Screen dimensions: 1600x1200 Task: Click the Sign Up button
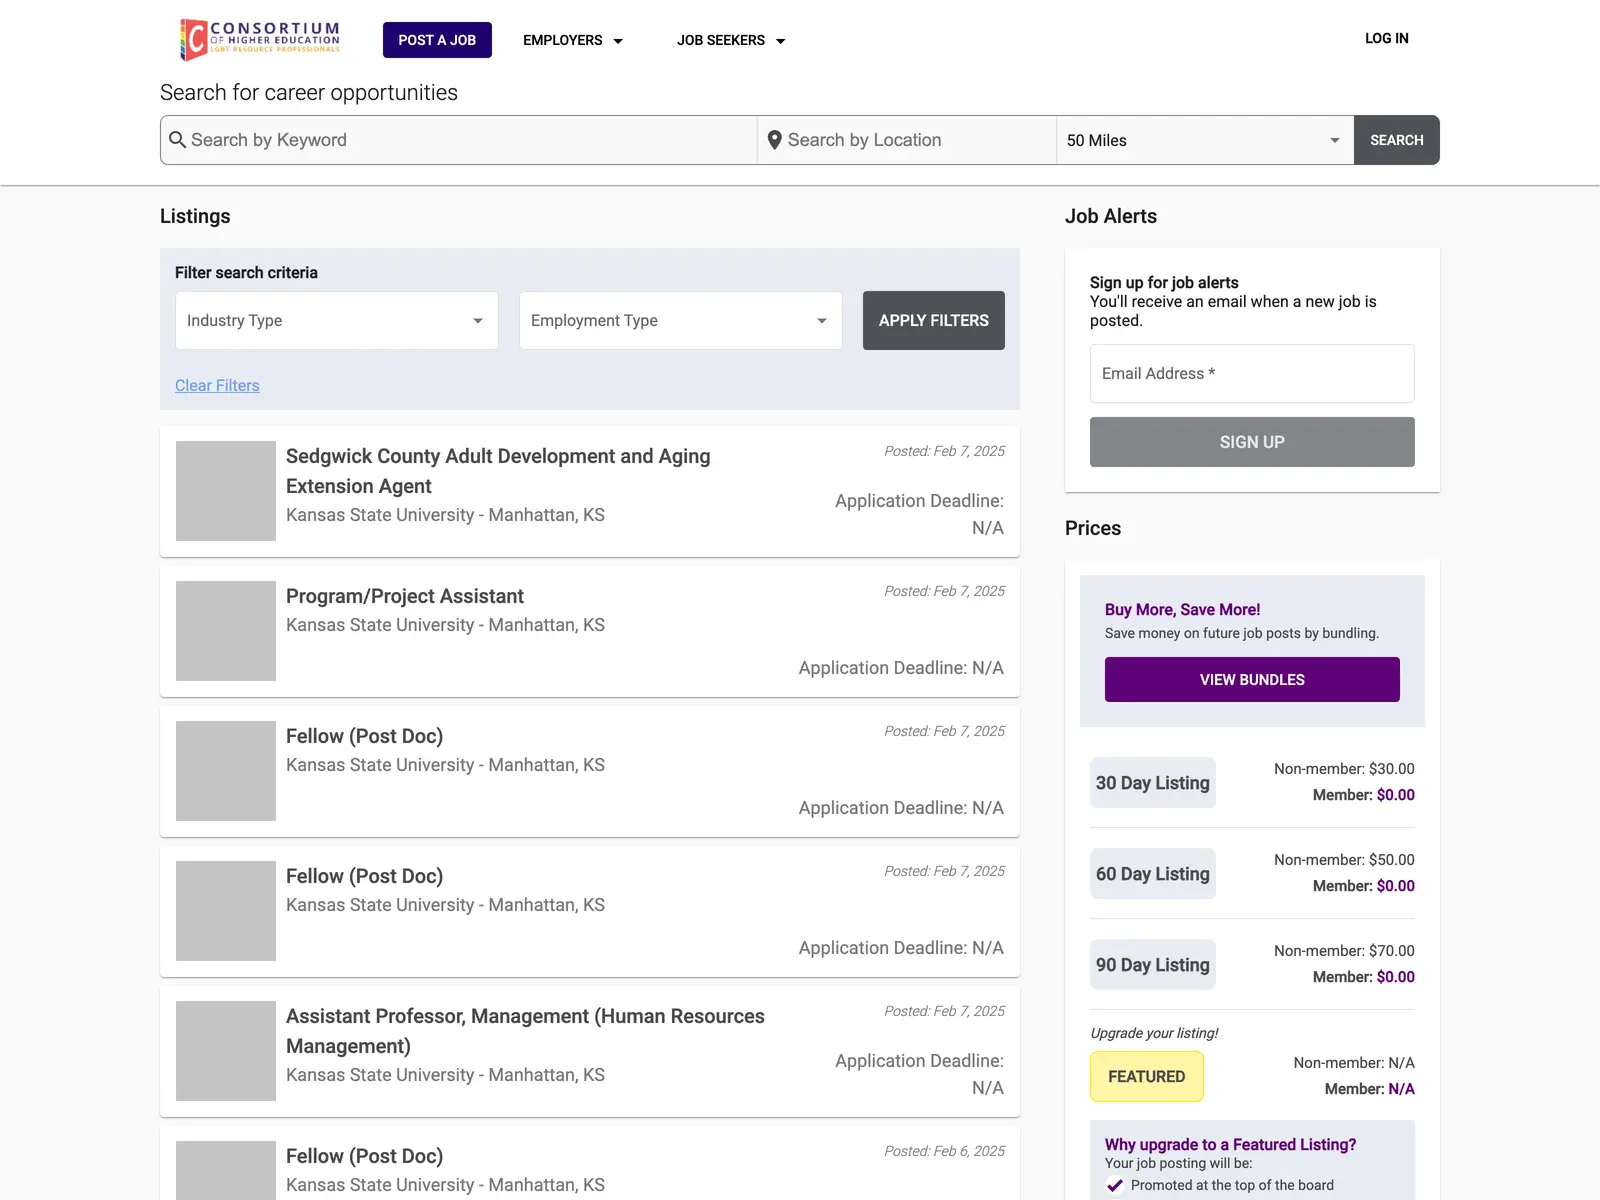tap(1252, 442)
